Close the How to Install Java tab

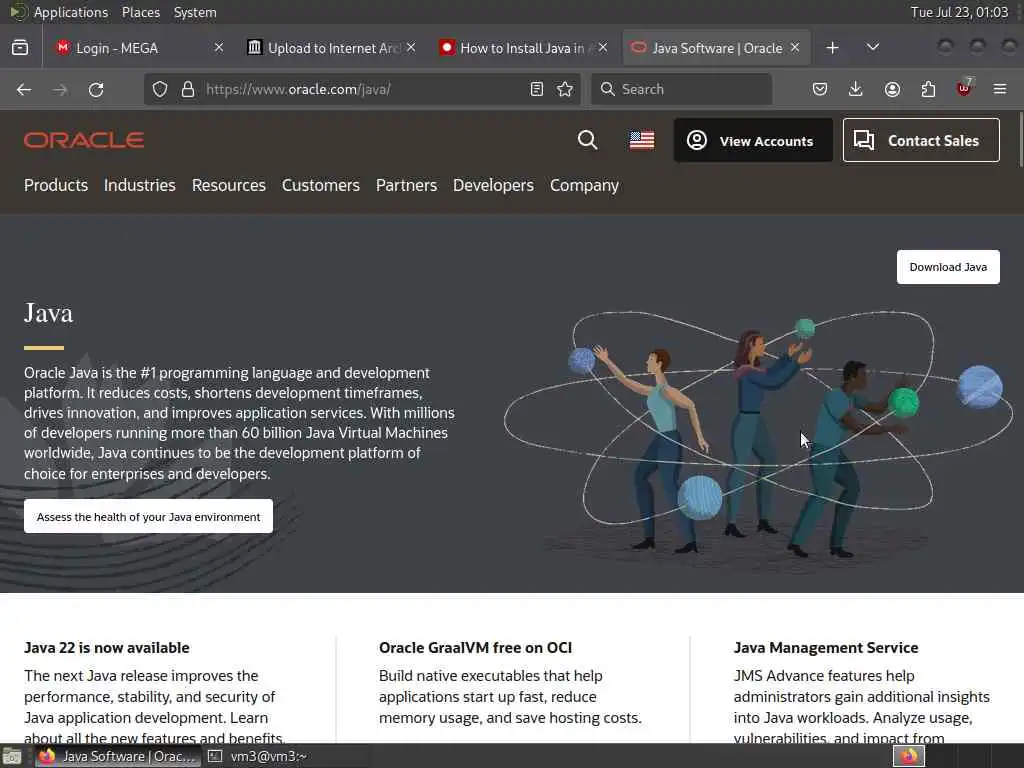[603, 48]
